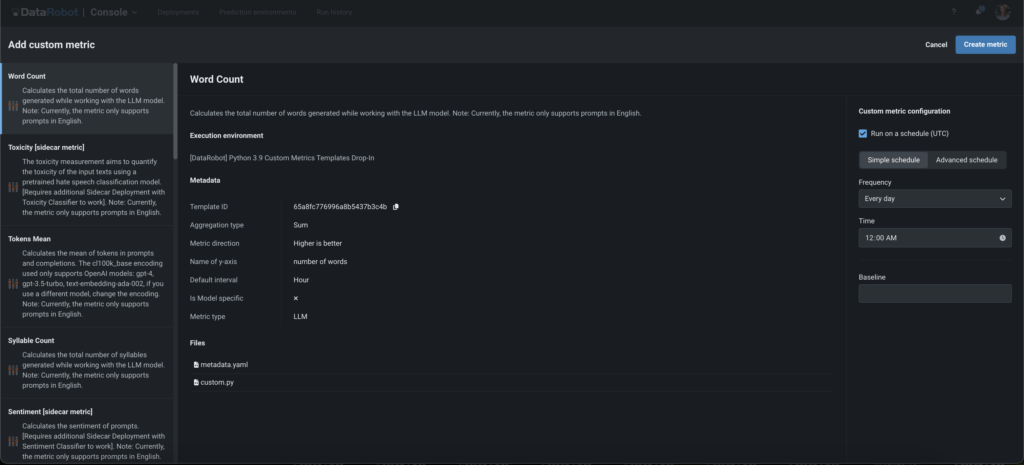1024x465 pixels.
Task: Open Run history tab
Action: coord(334,12)
